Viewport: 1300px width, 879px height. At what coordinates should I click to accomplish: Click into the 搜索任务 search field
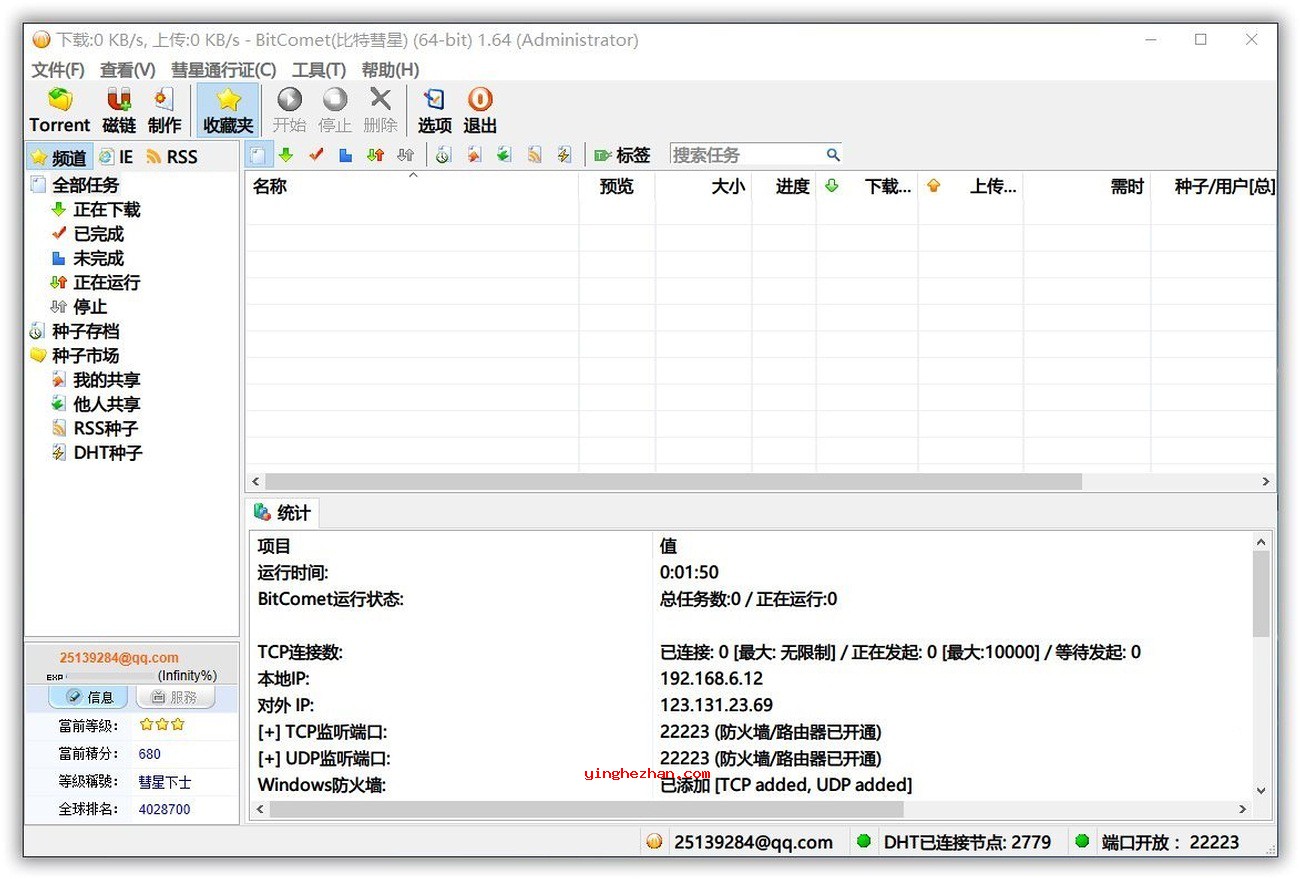point(746,155)
